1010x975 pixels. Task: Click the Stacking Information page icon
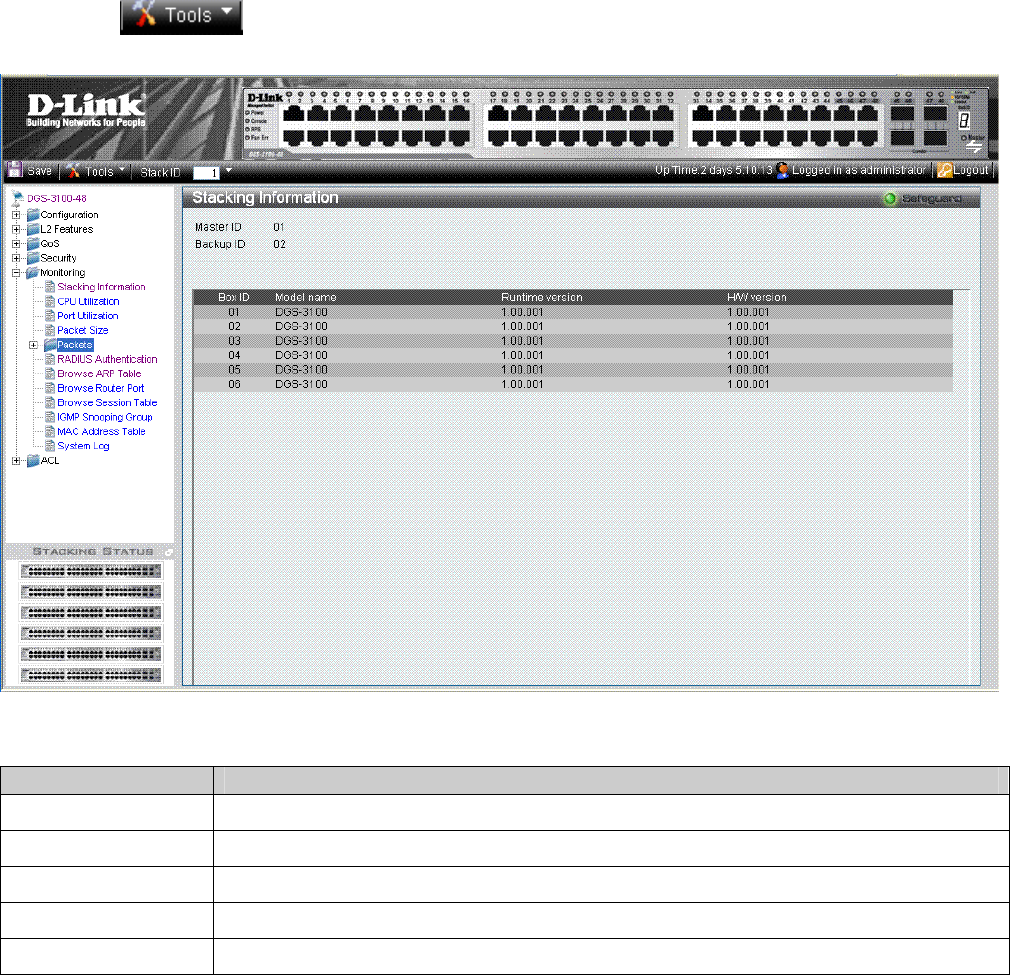tap(50, 287)
